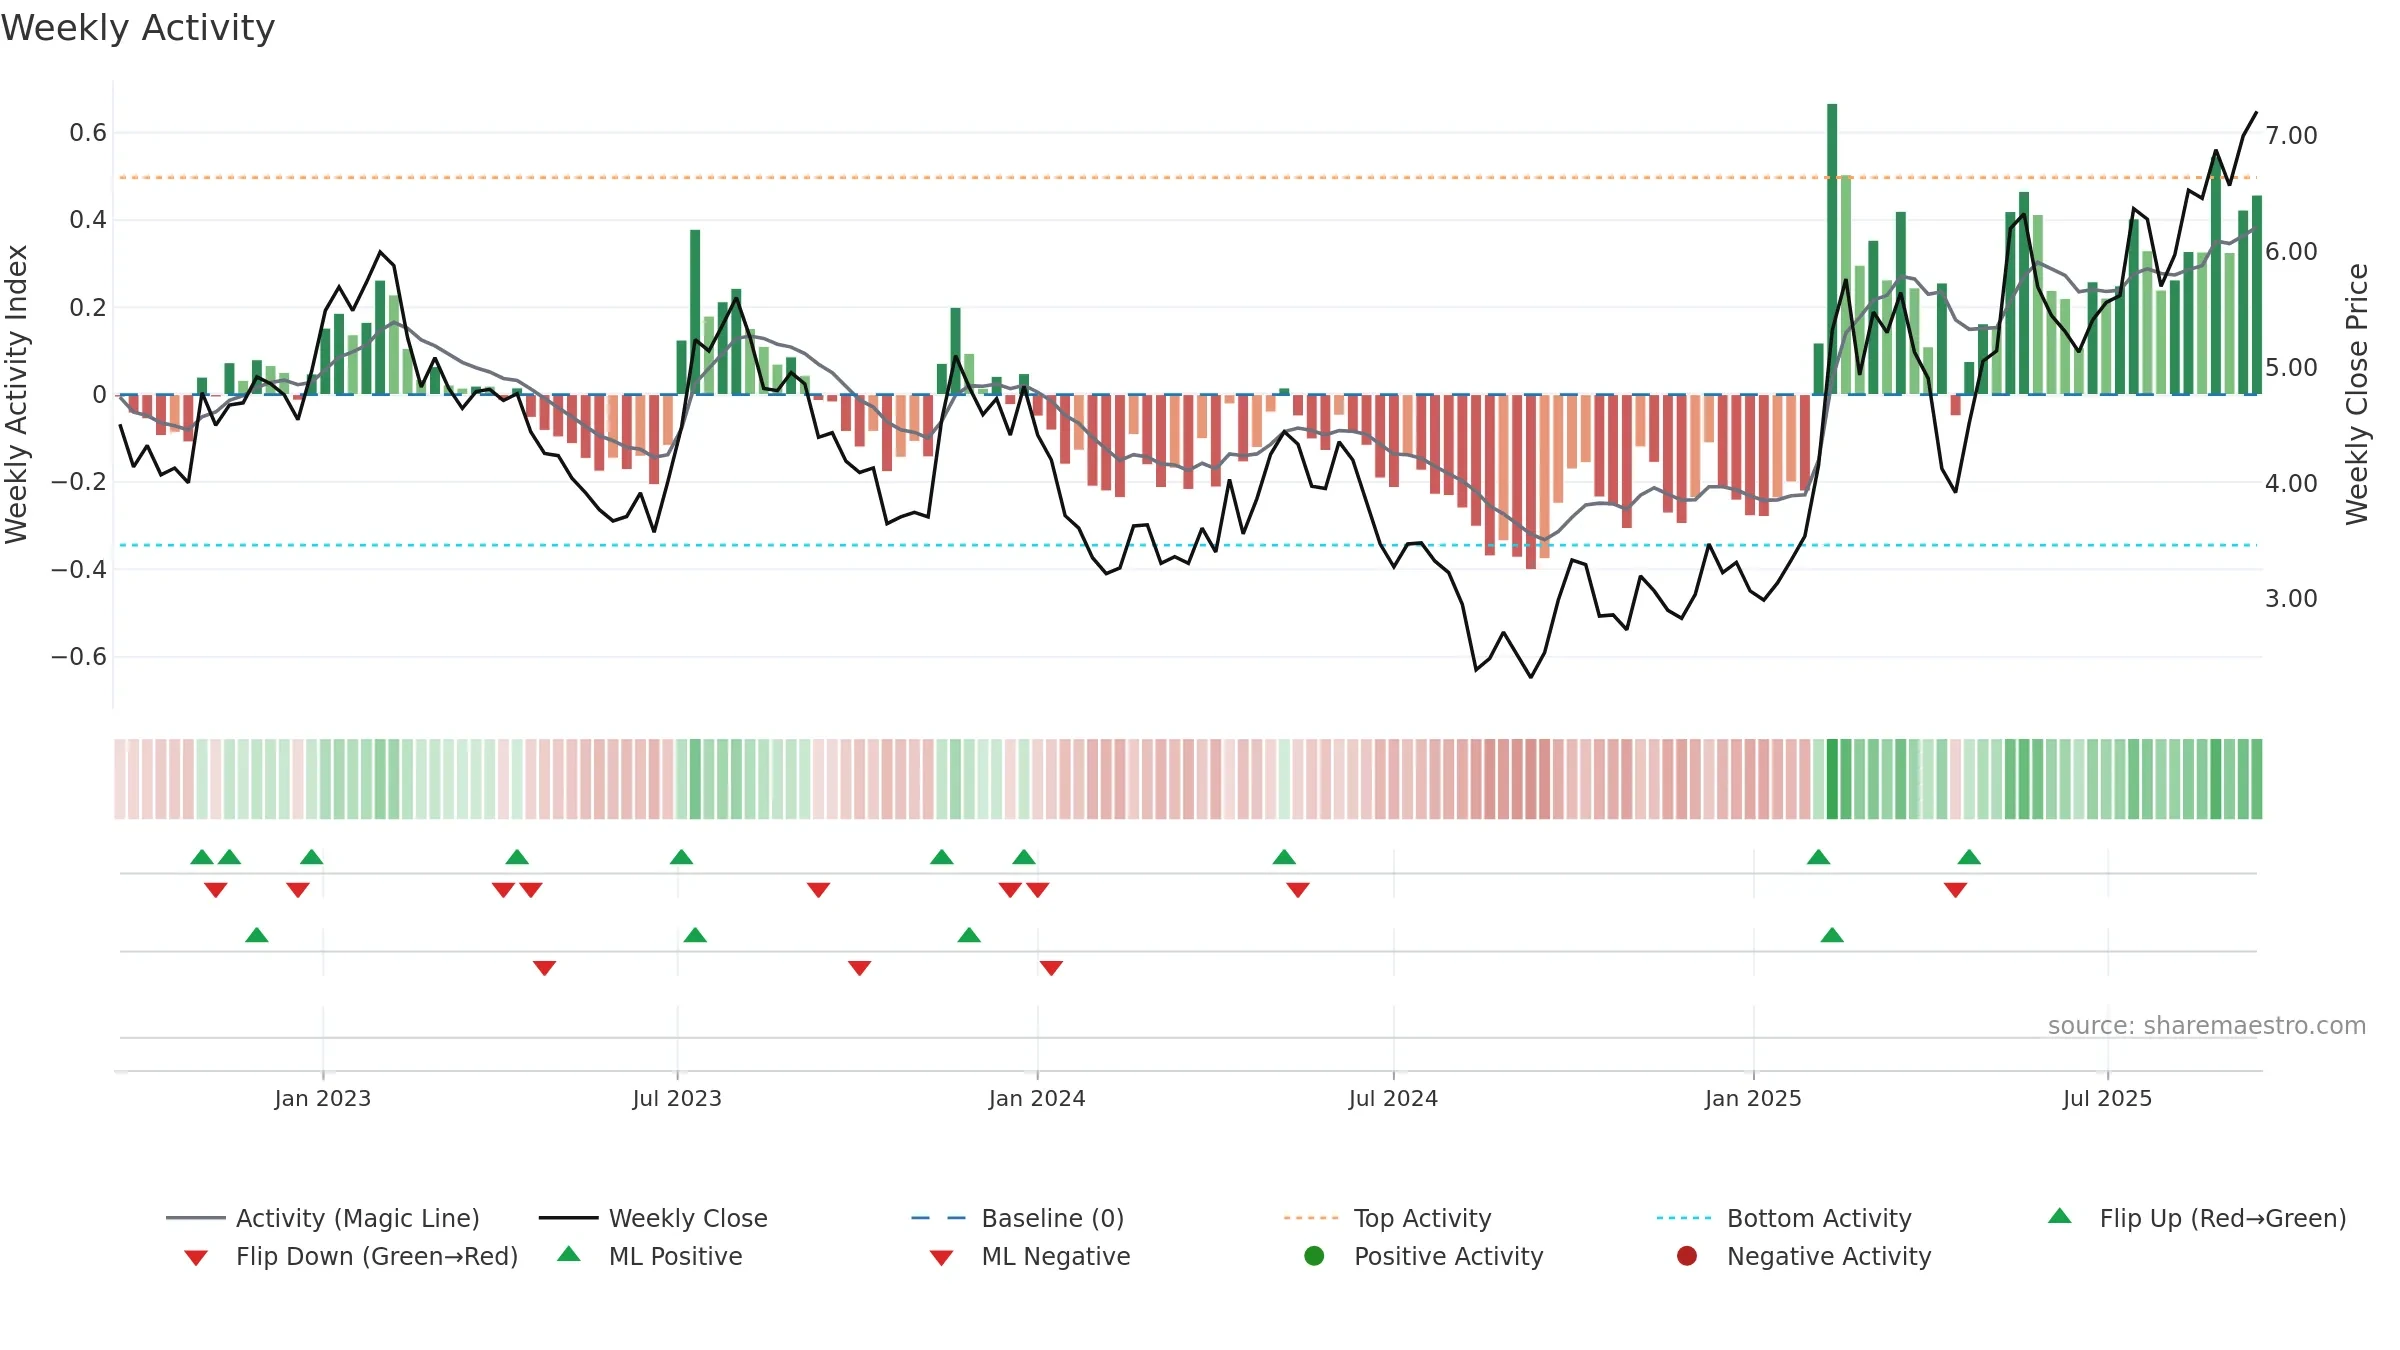Click the flip up marker at Jul 2023
This screenshot has width=2400, height=1350.
(x=682, y=857)
